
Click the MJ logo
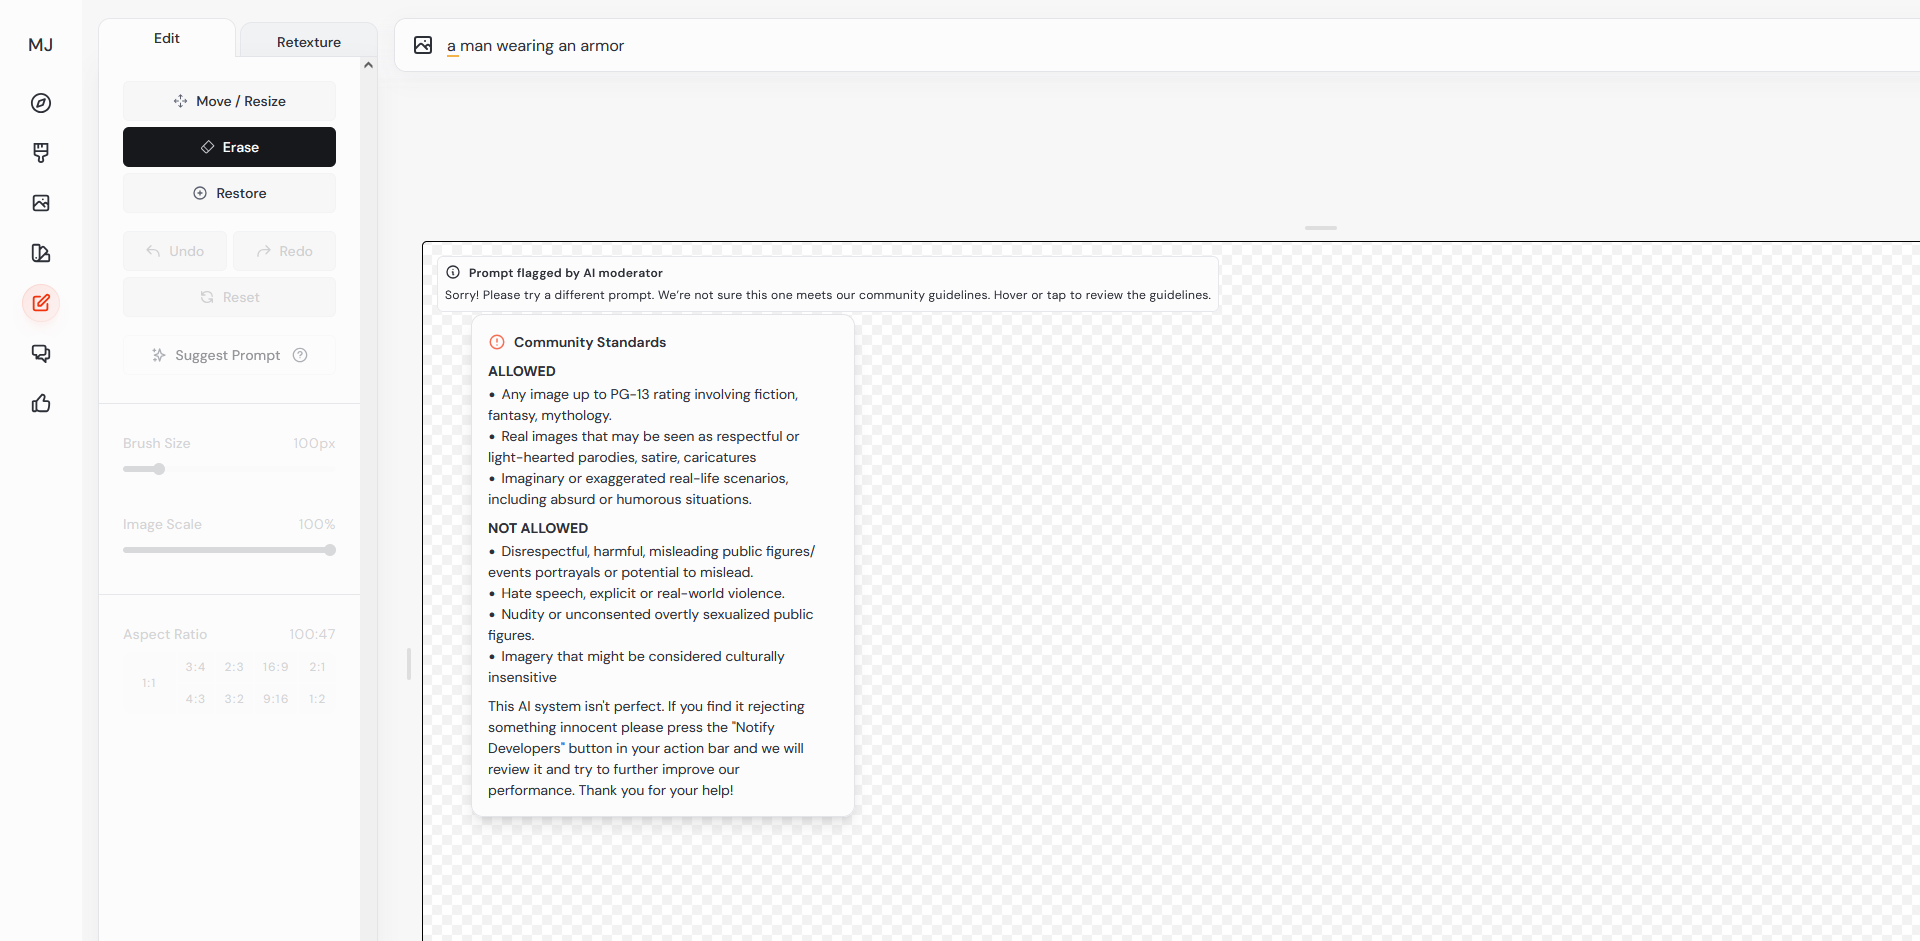click(x=41, y=45)
